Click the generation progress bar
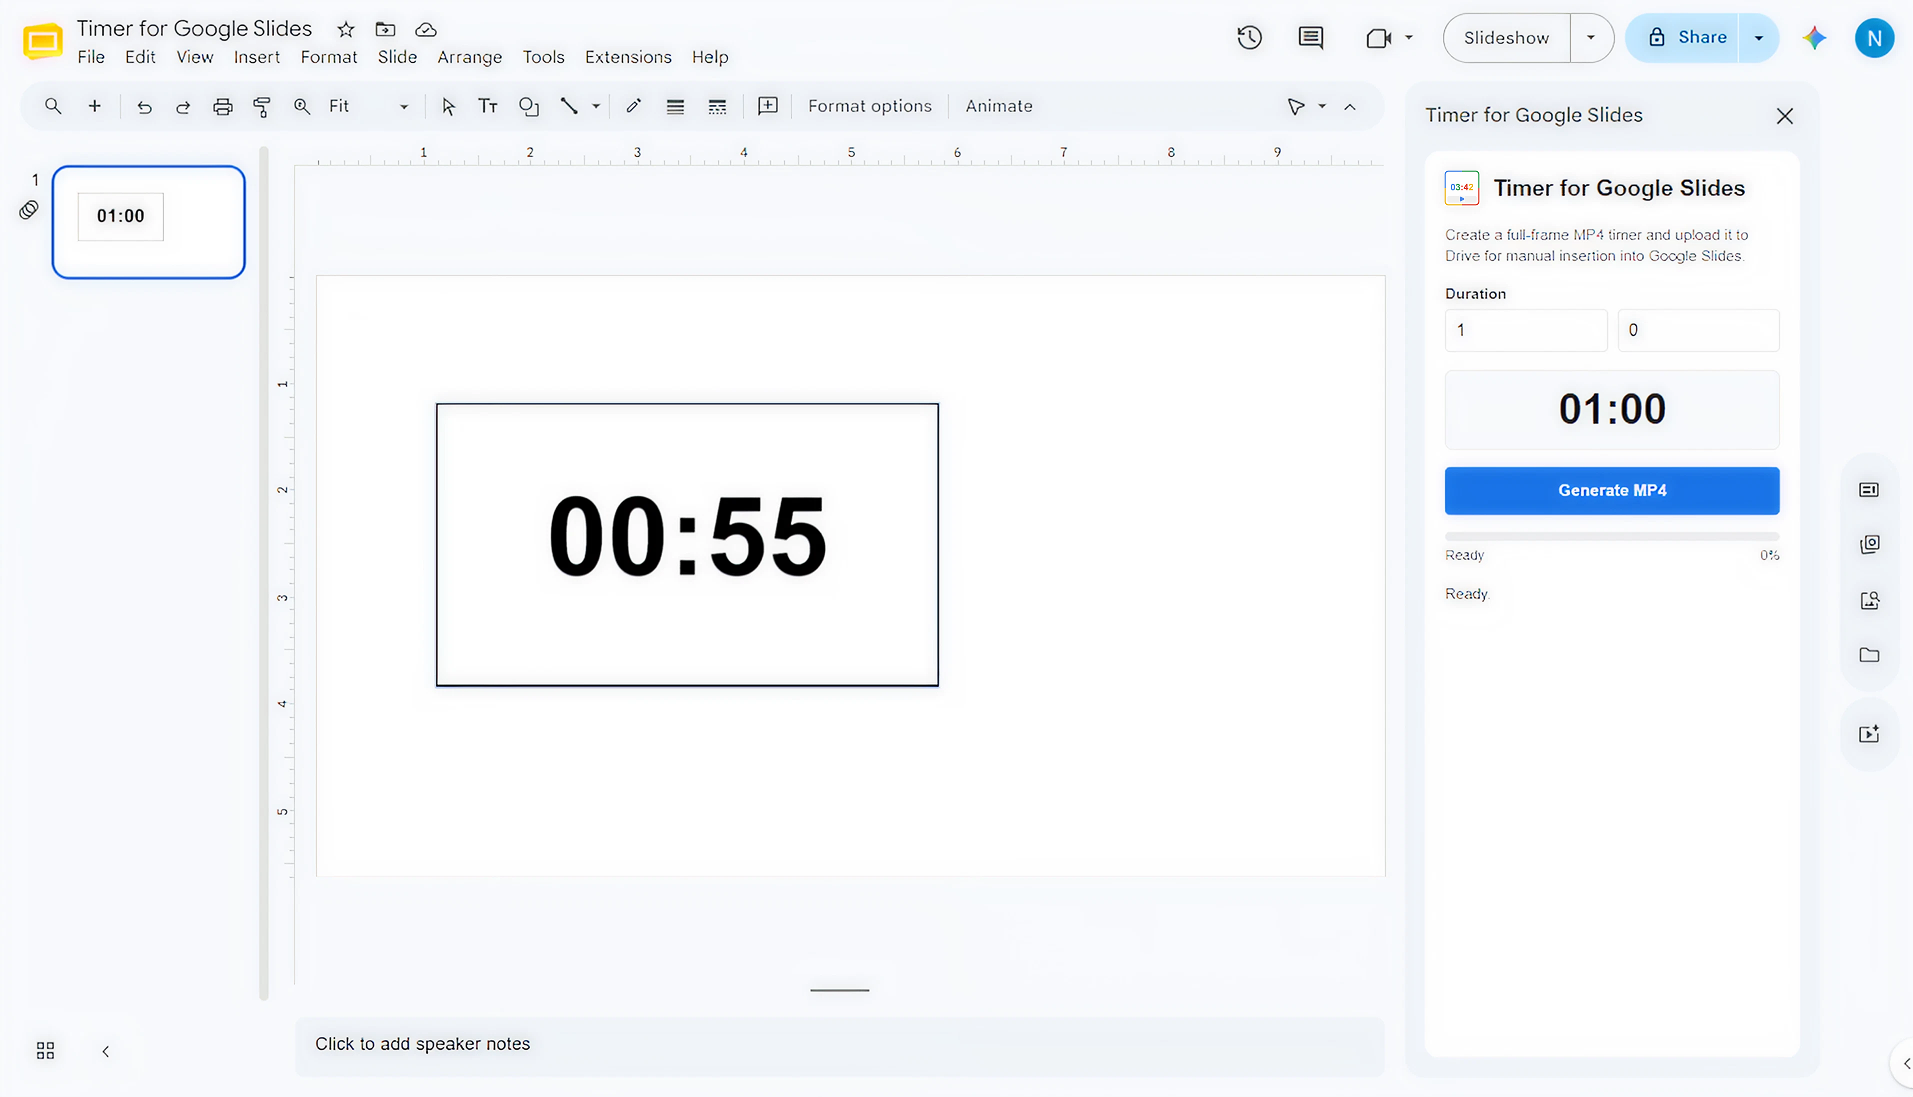1913x1097 pixels. pos(1612,537)
